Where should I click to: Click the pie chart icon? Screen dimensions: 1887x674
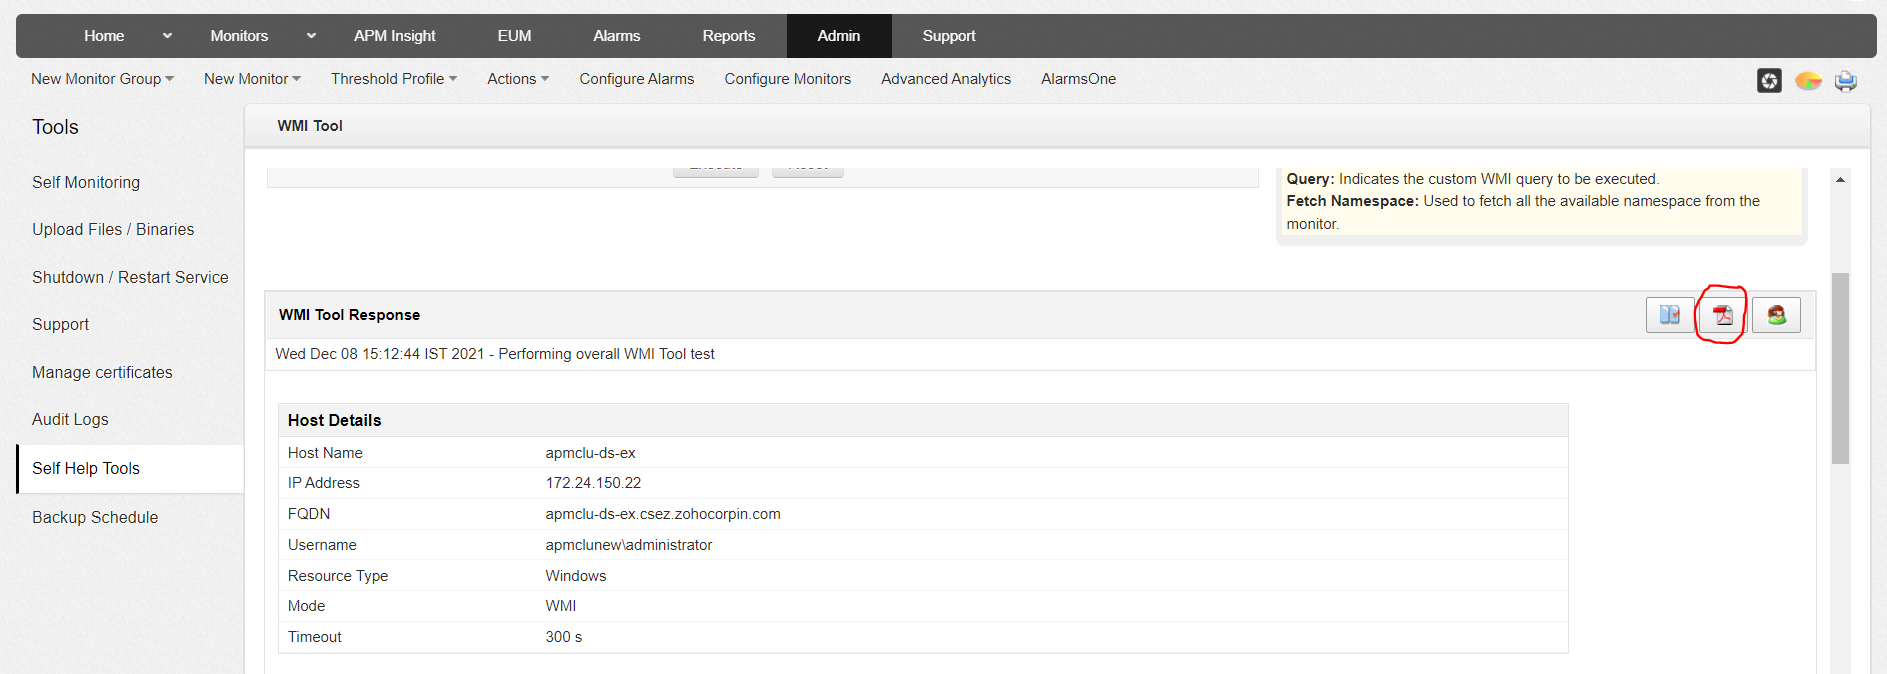pyautogui.click(x=1807, y=81)
